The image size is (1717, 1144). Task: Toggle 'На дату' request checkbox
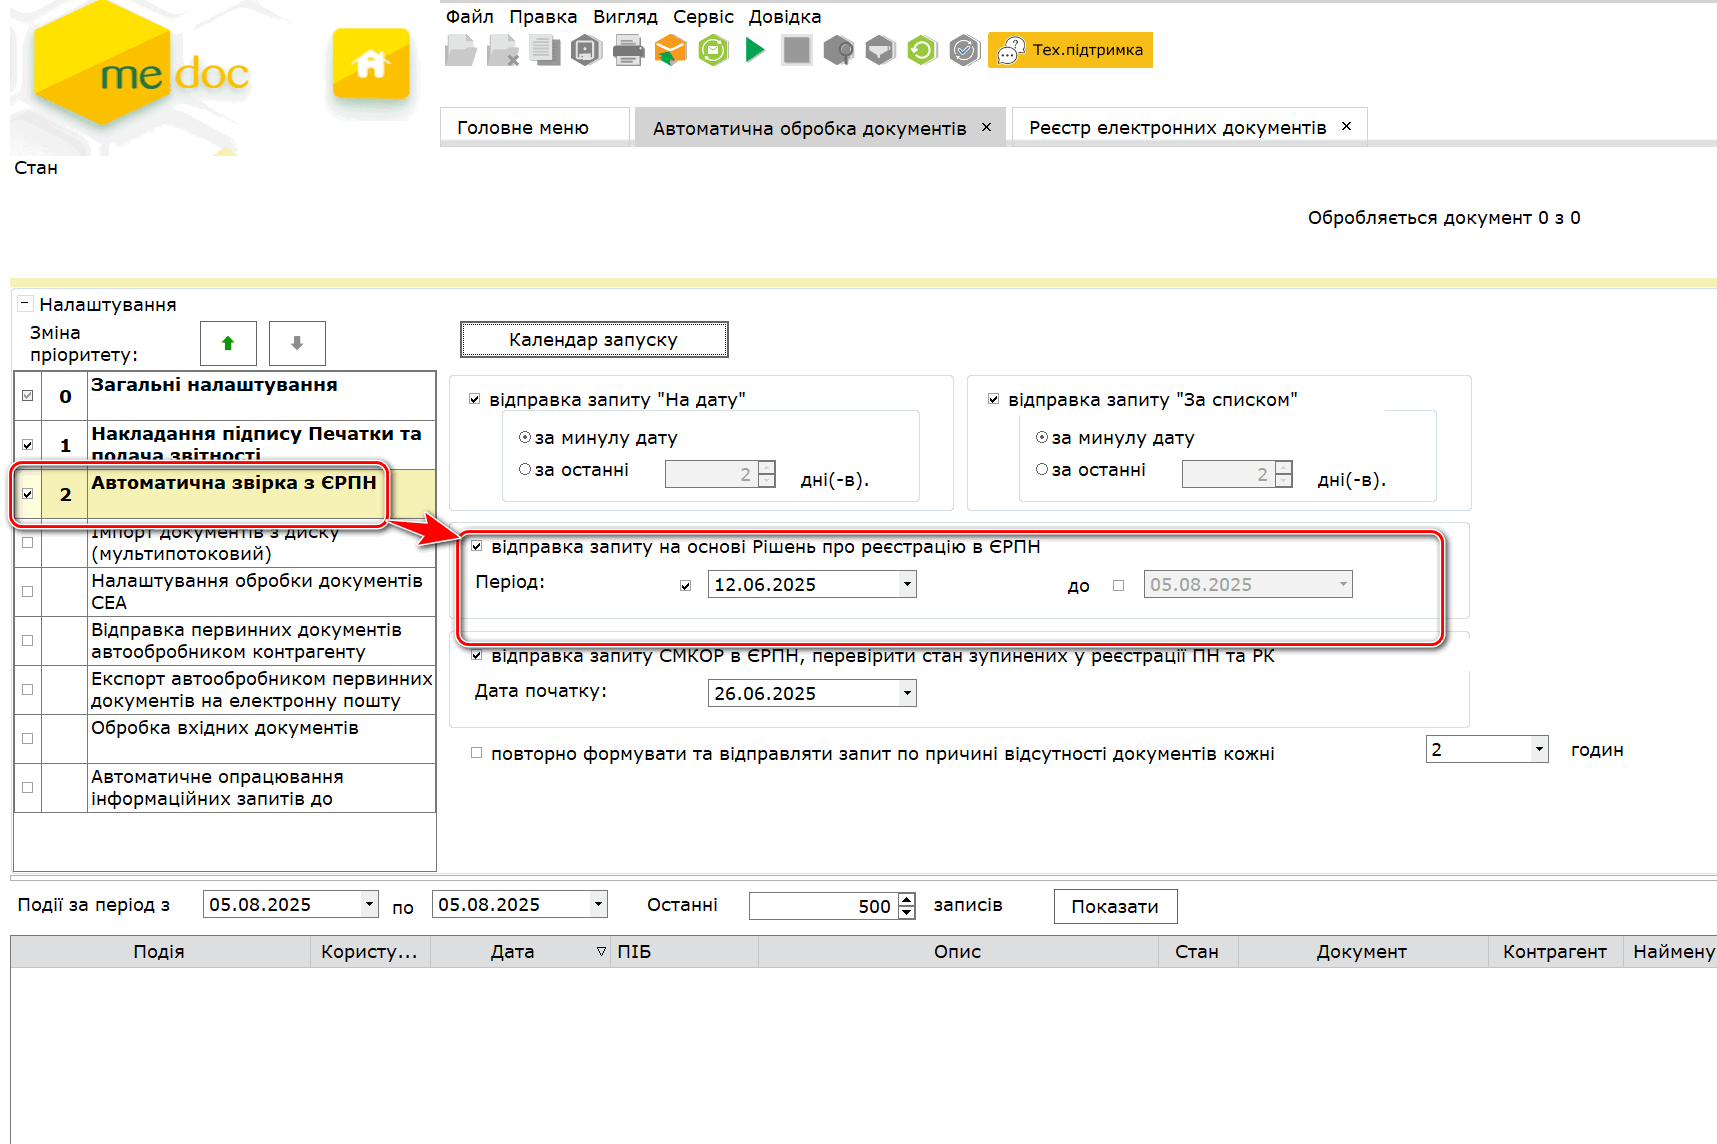point(475,399)
